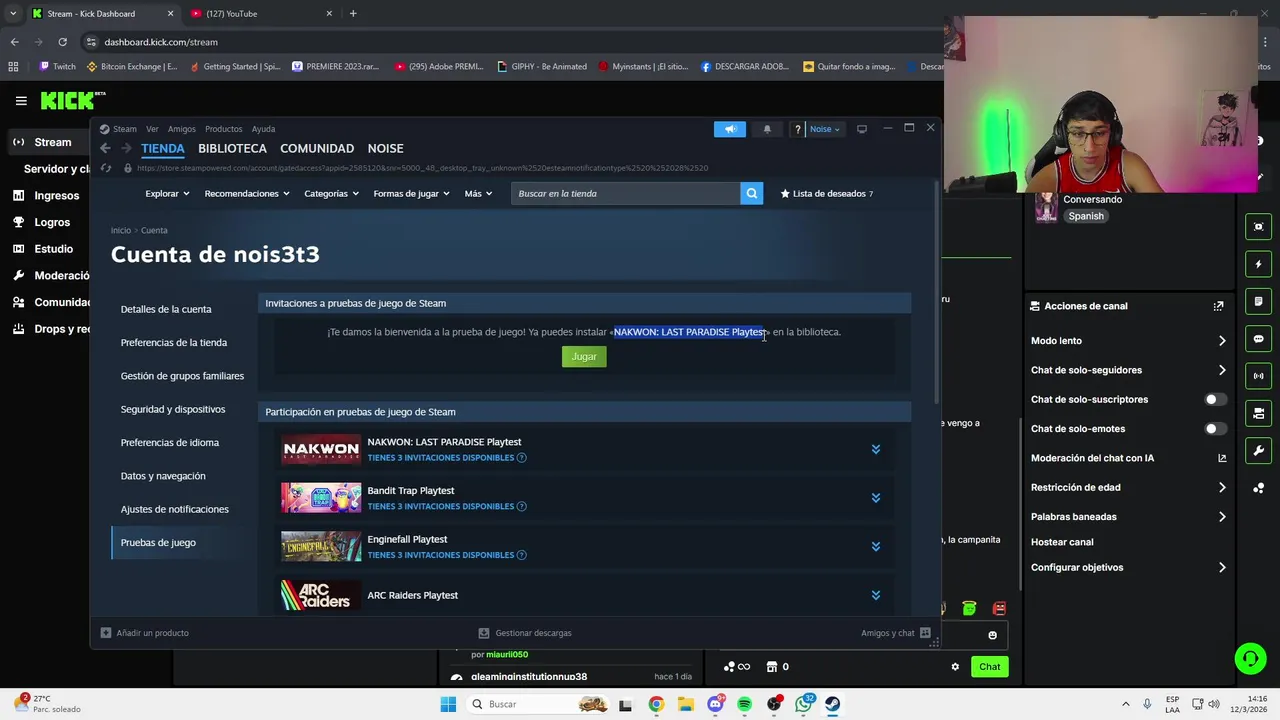The image size is (1280, 720).
Task: Open the Steam Amigos menu
Action: (182, 129)
